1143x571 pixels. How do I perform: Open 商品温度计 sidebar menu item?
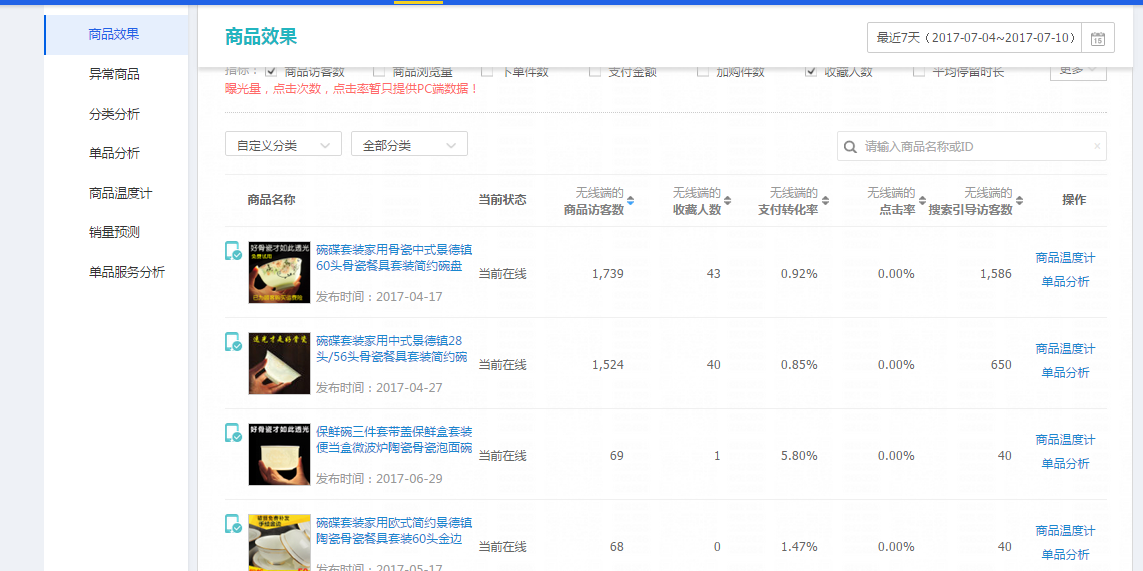pyautogui.click(x=120, y=193)
